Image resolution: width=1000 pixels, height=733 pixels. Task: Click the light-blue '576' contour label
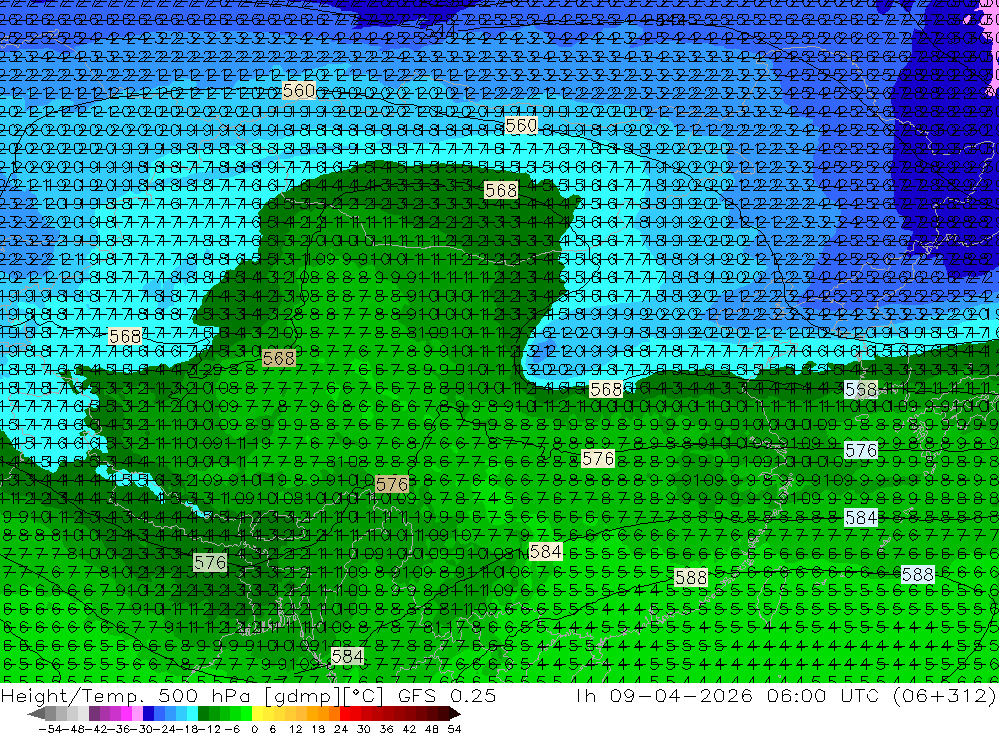click(861, 450)
